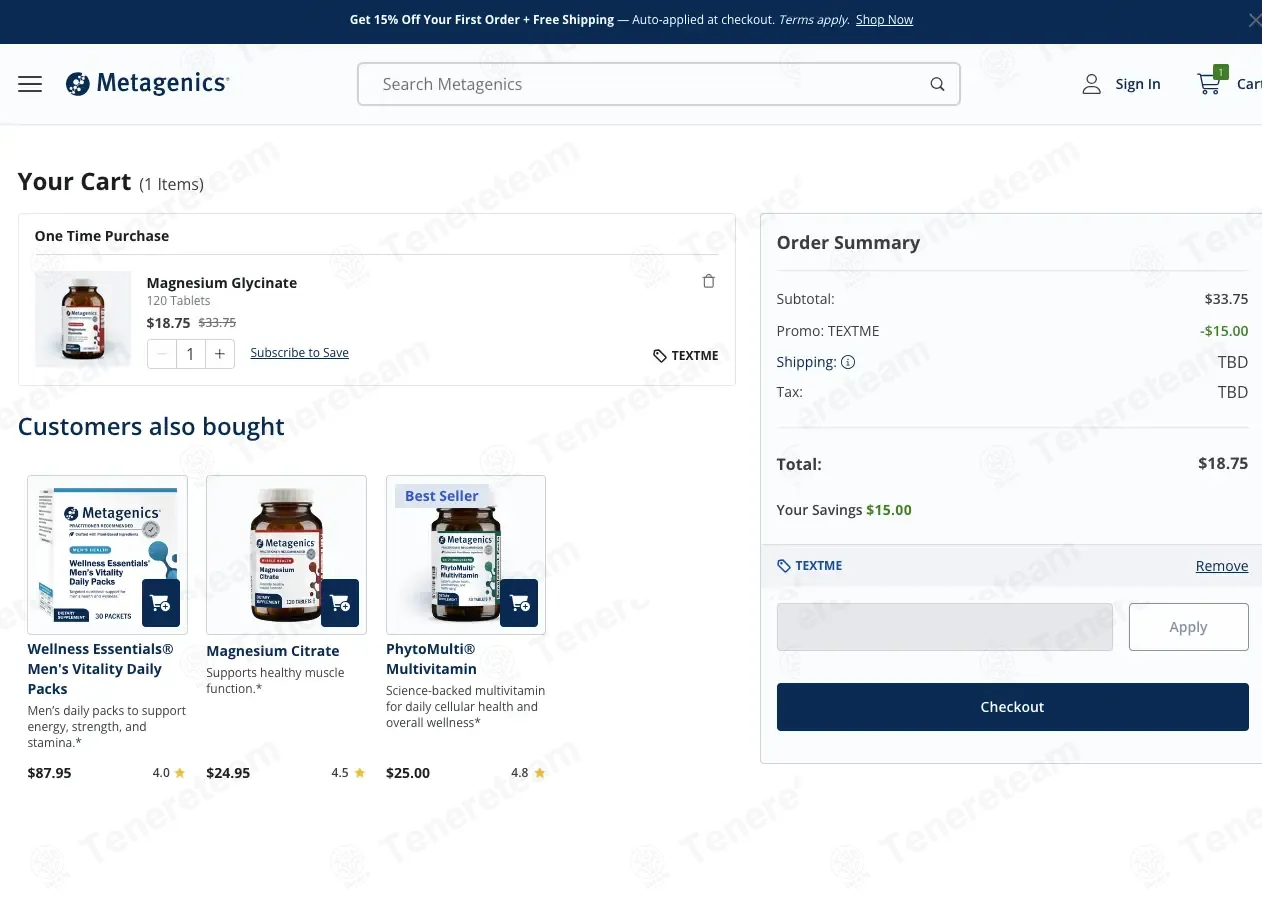Click the Total $18.75 amount
Viewport: 1262px width, 924px height.
pyautogui.click(x=1223, y=463)
